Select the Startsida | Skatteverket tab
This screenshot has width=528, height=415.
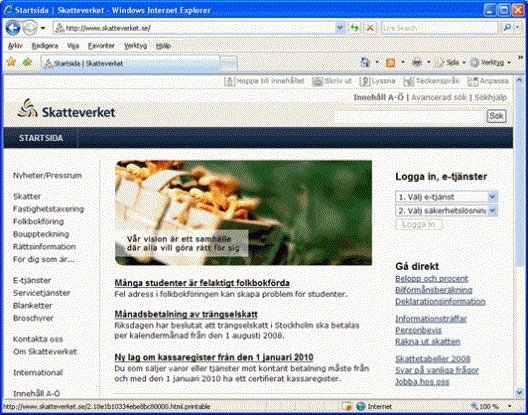coord(130,63)
